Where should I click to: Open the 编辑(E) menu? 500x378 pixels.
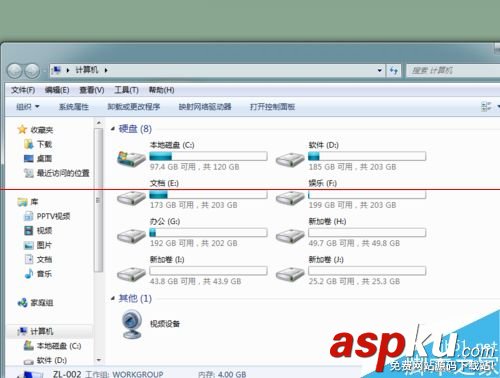pos(57,90)
